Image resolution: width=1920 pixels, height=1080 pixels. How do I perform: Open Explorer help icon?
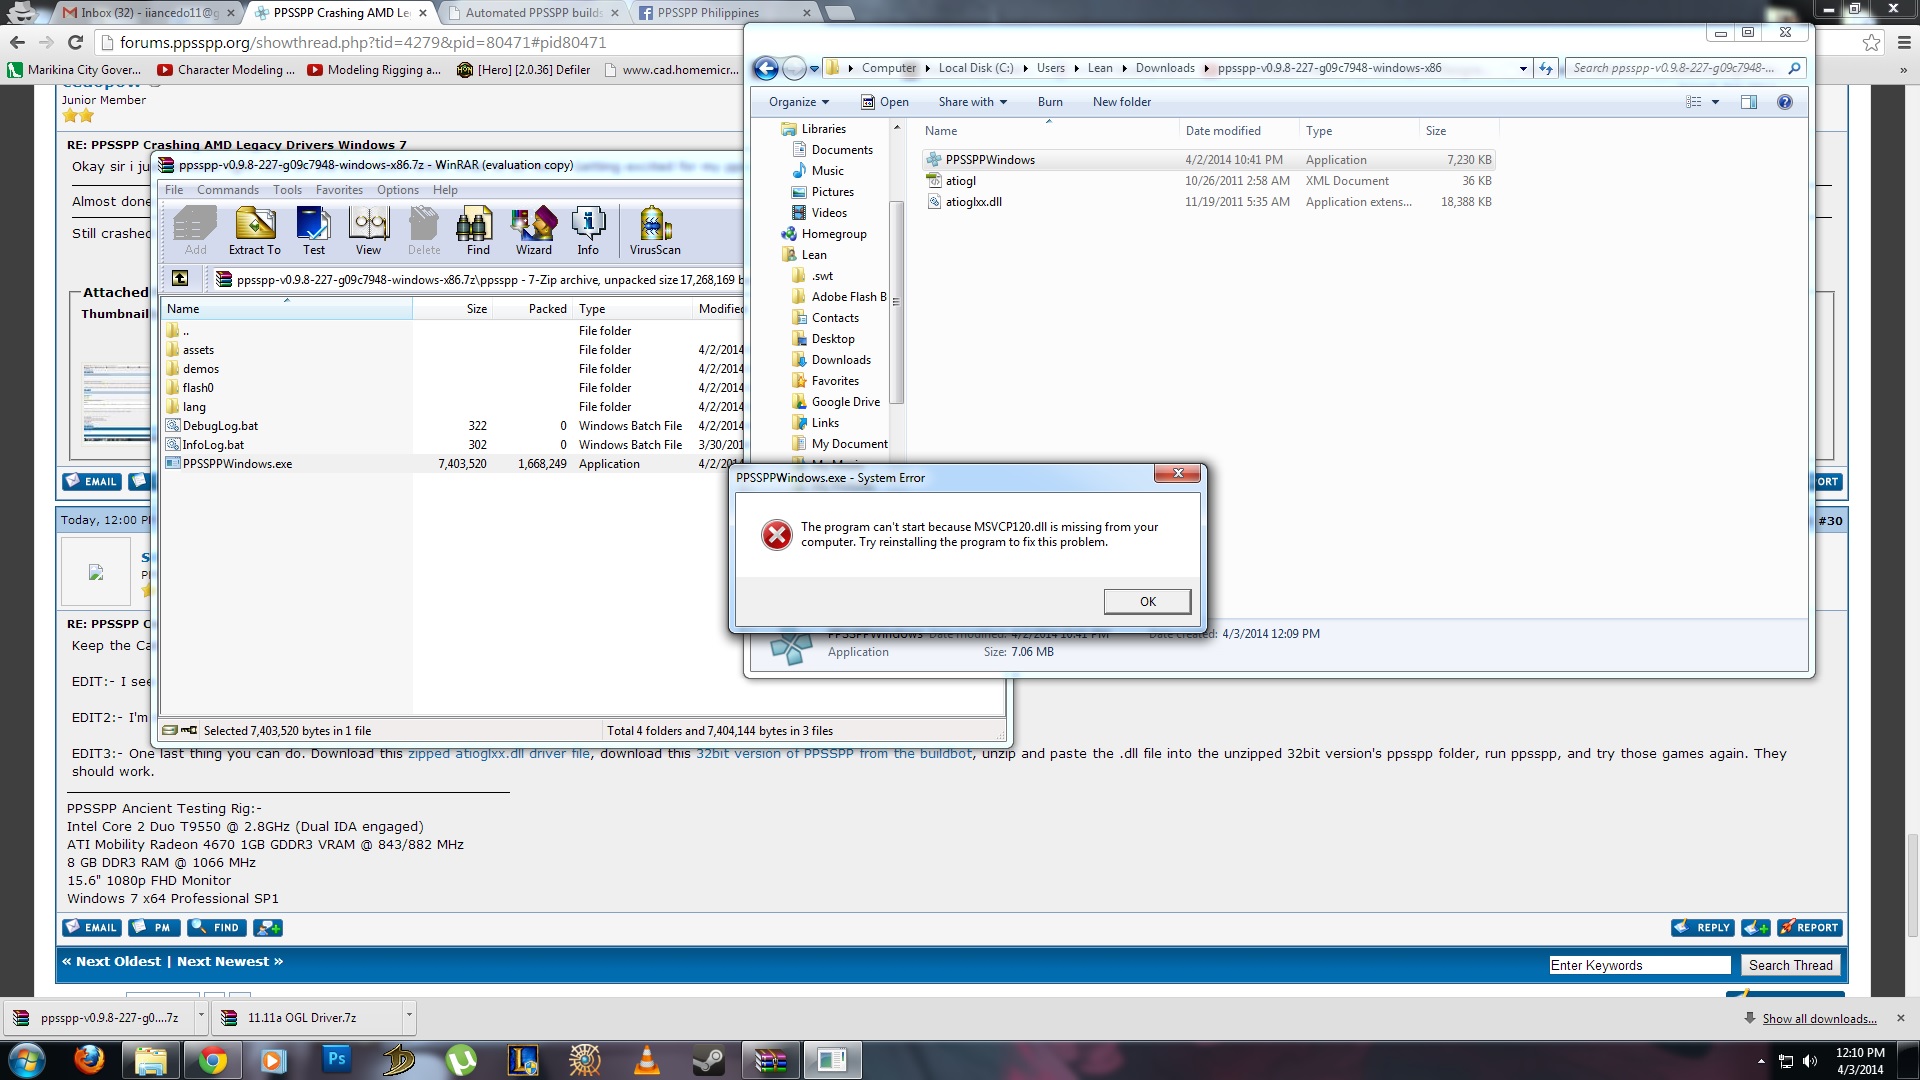point(1784,102)
